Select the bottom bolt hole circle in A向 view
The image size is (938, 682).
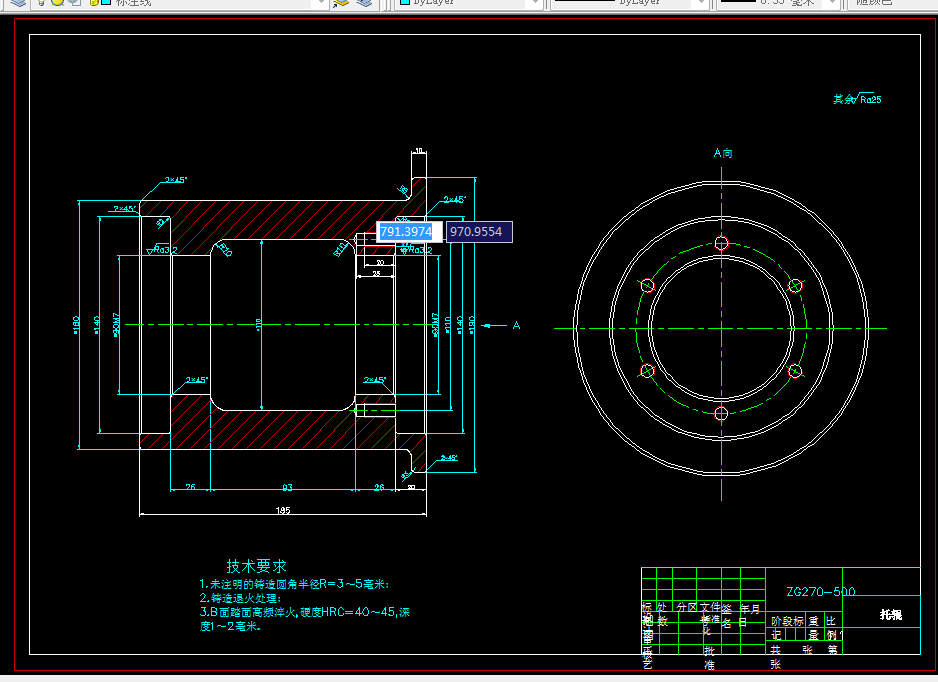pos(721,413)
